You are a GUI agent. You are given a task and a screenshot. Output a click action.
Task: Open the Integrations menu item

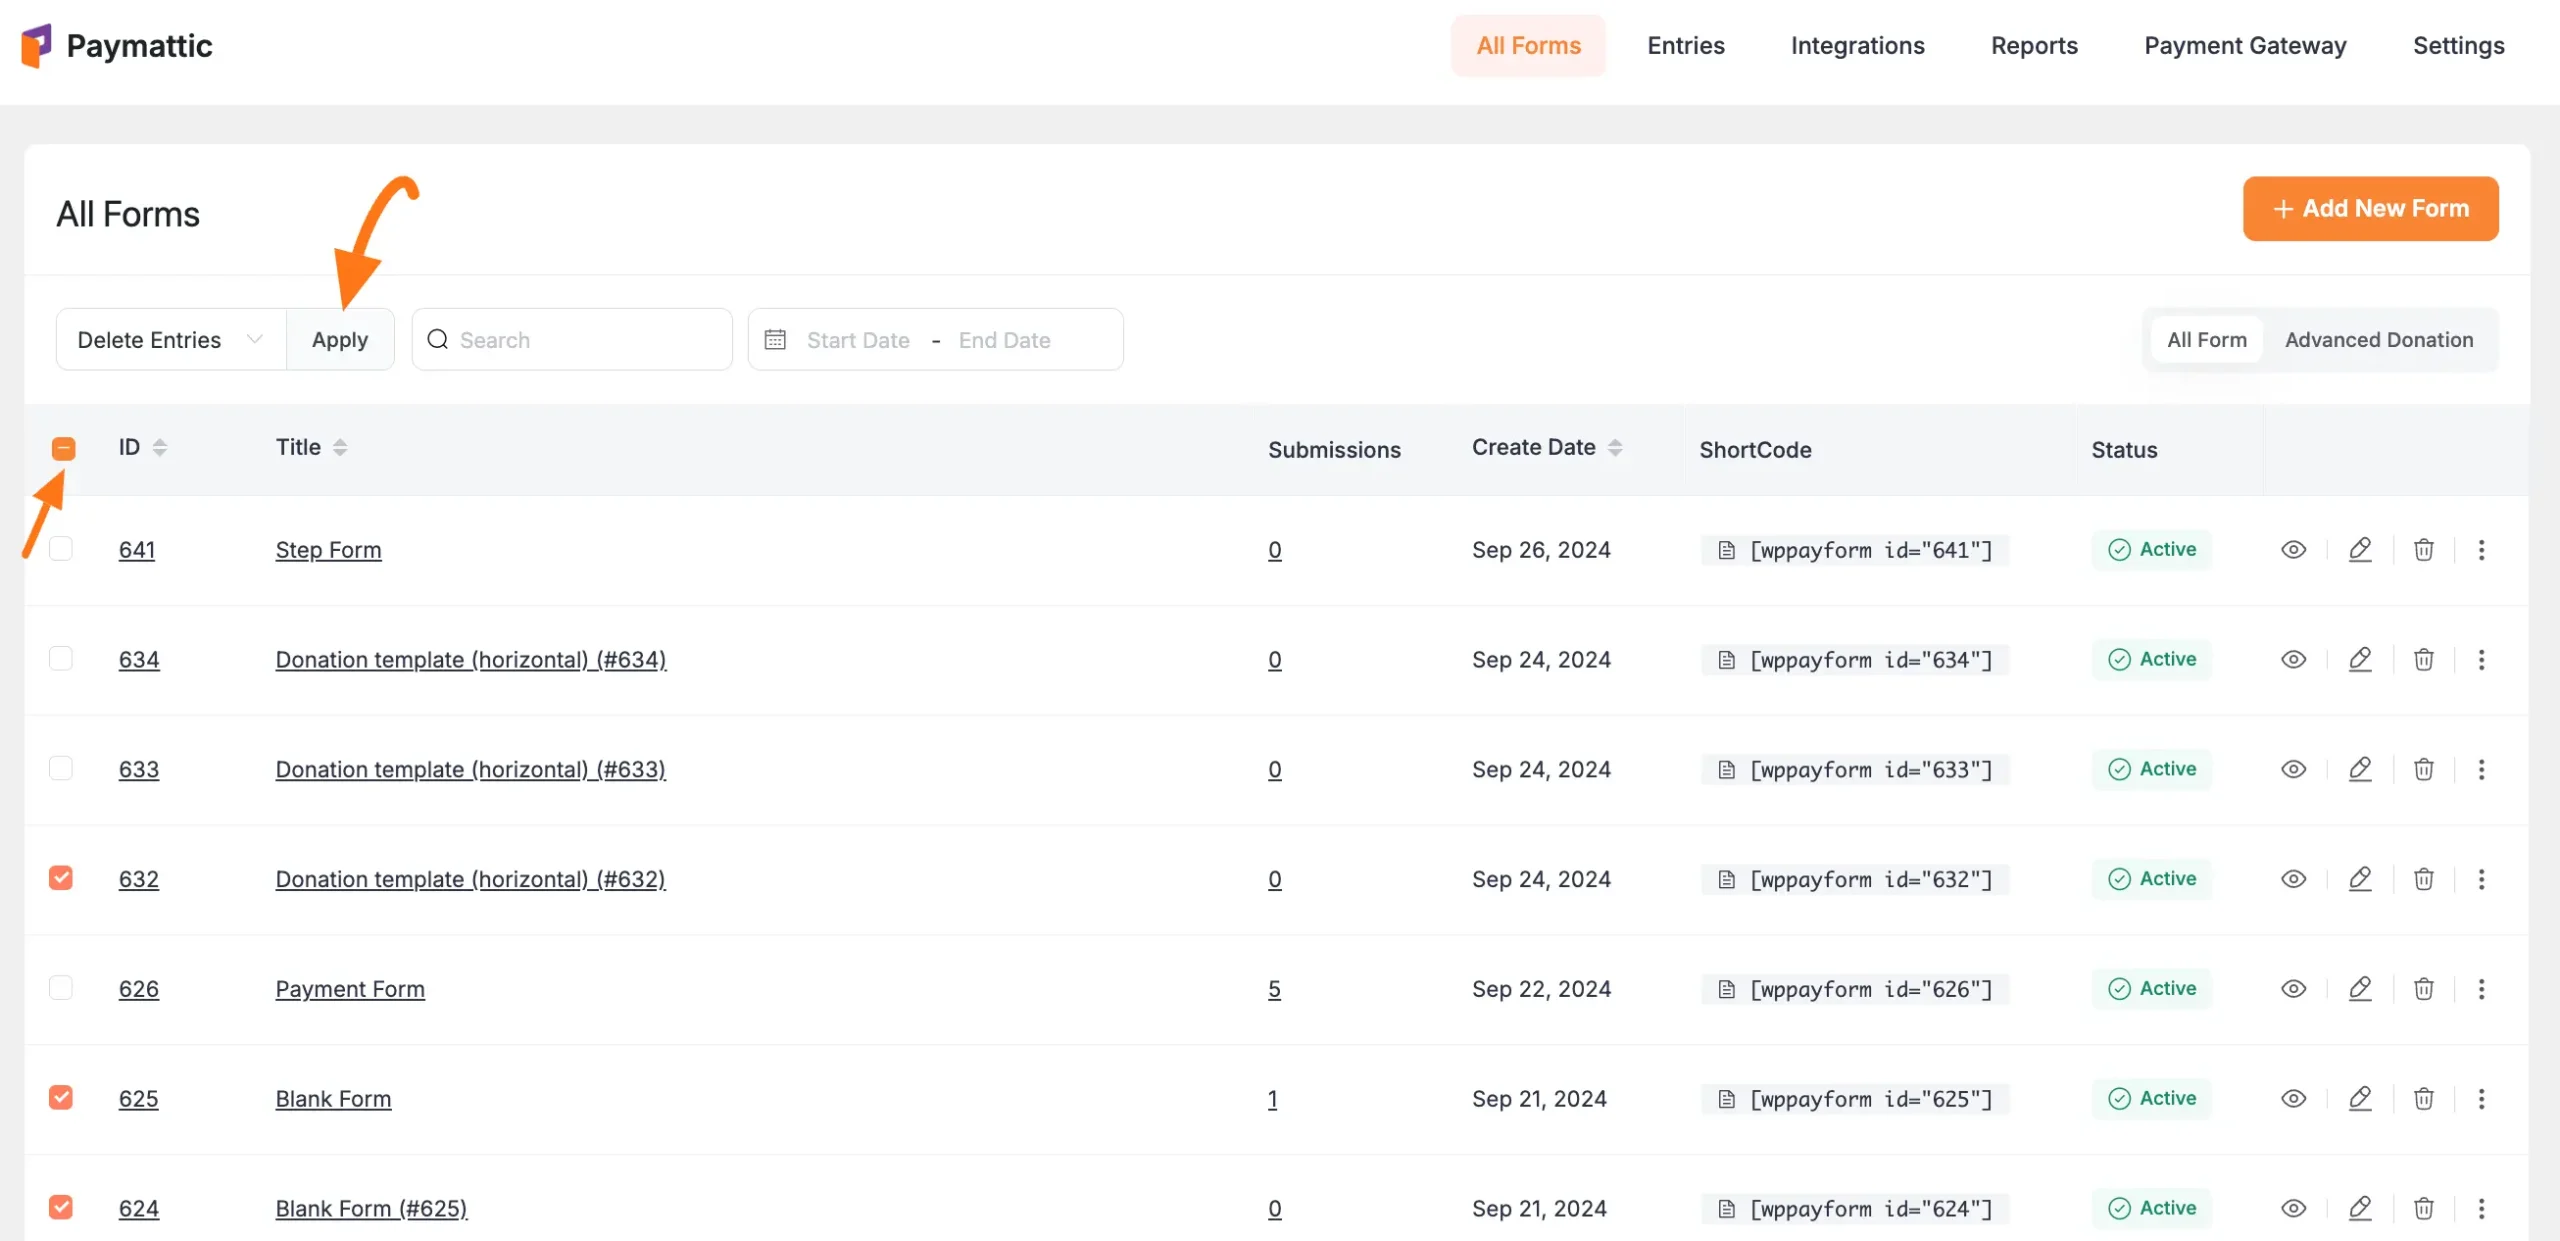(1857, 45)
